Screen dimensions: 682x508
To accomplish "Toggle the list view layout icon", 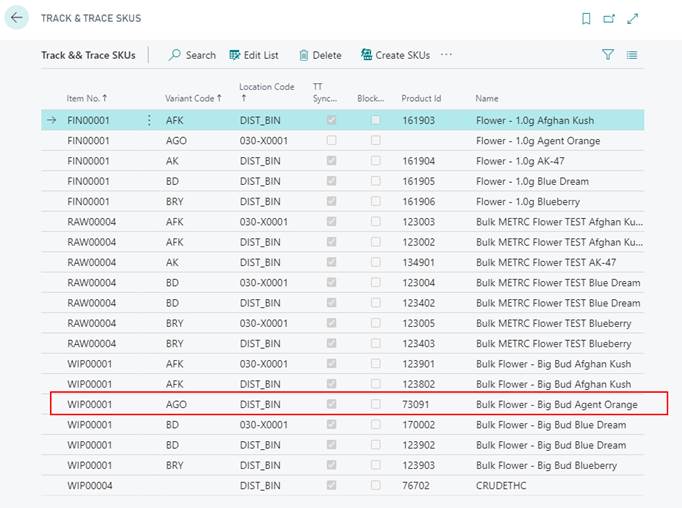I will click(632, 55).
